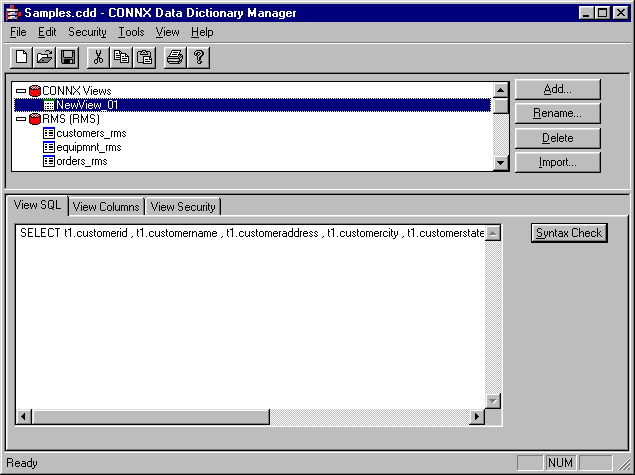Click the NUM status bar indicator
635x475 pixels.
pos(560,462)
